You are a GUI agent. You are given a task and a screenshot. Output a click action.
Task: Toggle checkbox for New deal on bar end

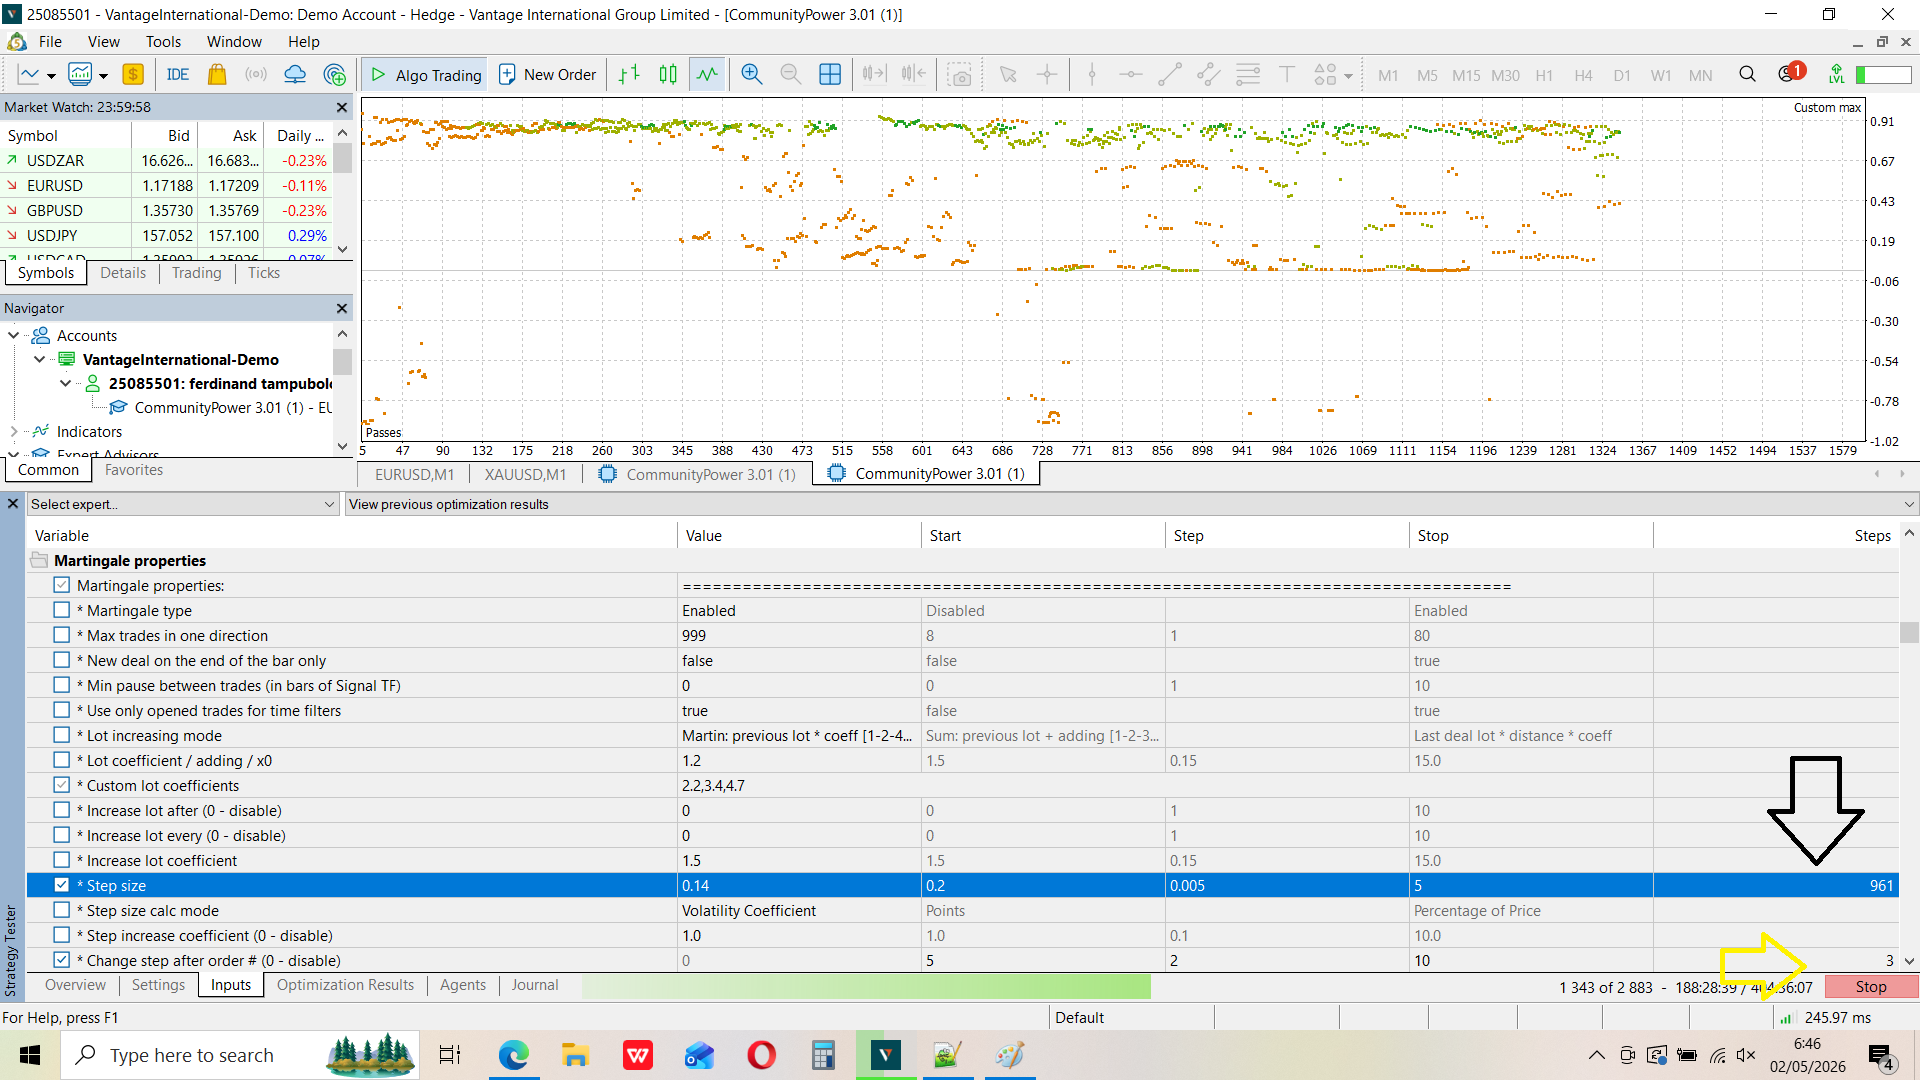point(62,660)
